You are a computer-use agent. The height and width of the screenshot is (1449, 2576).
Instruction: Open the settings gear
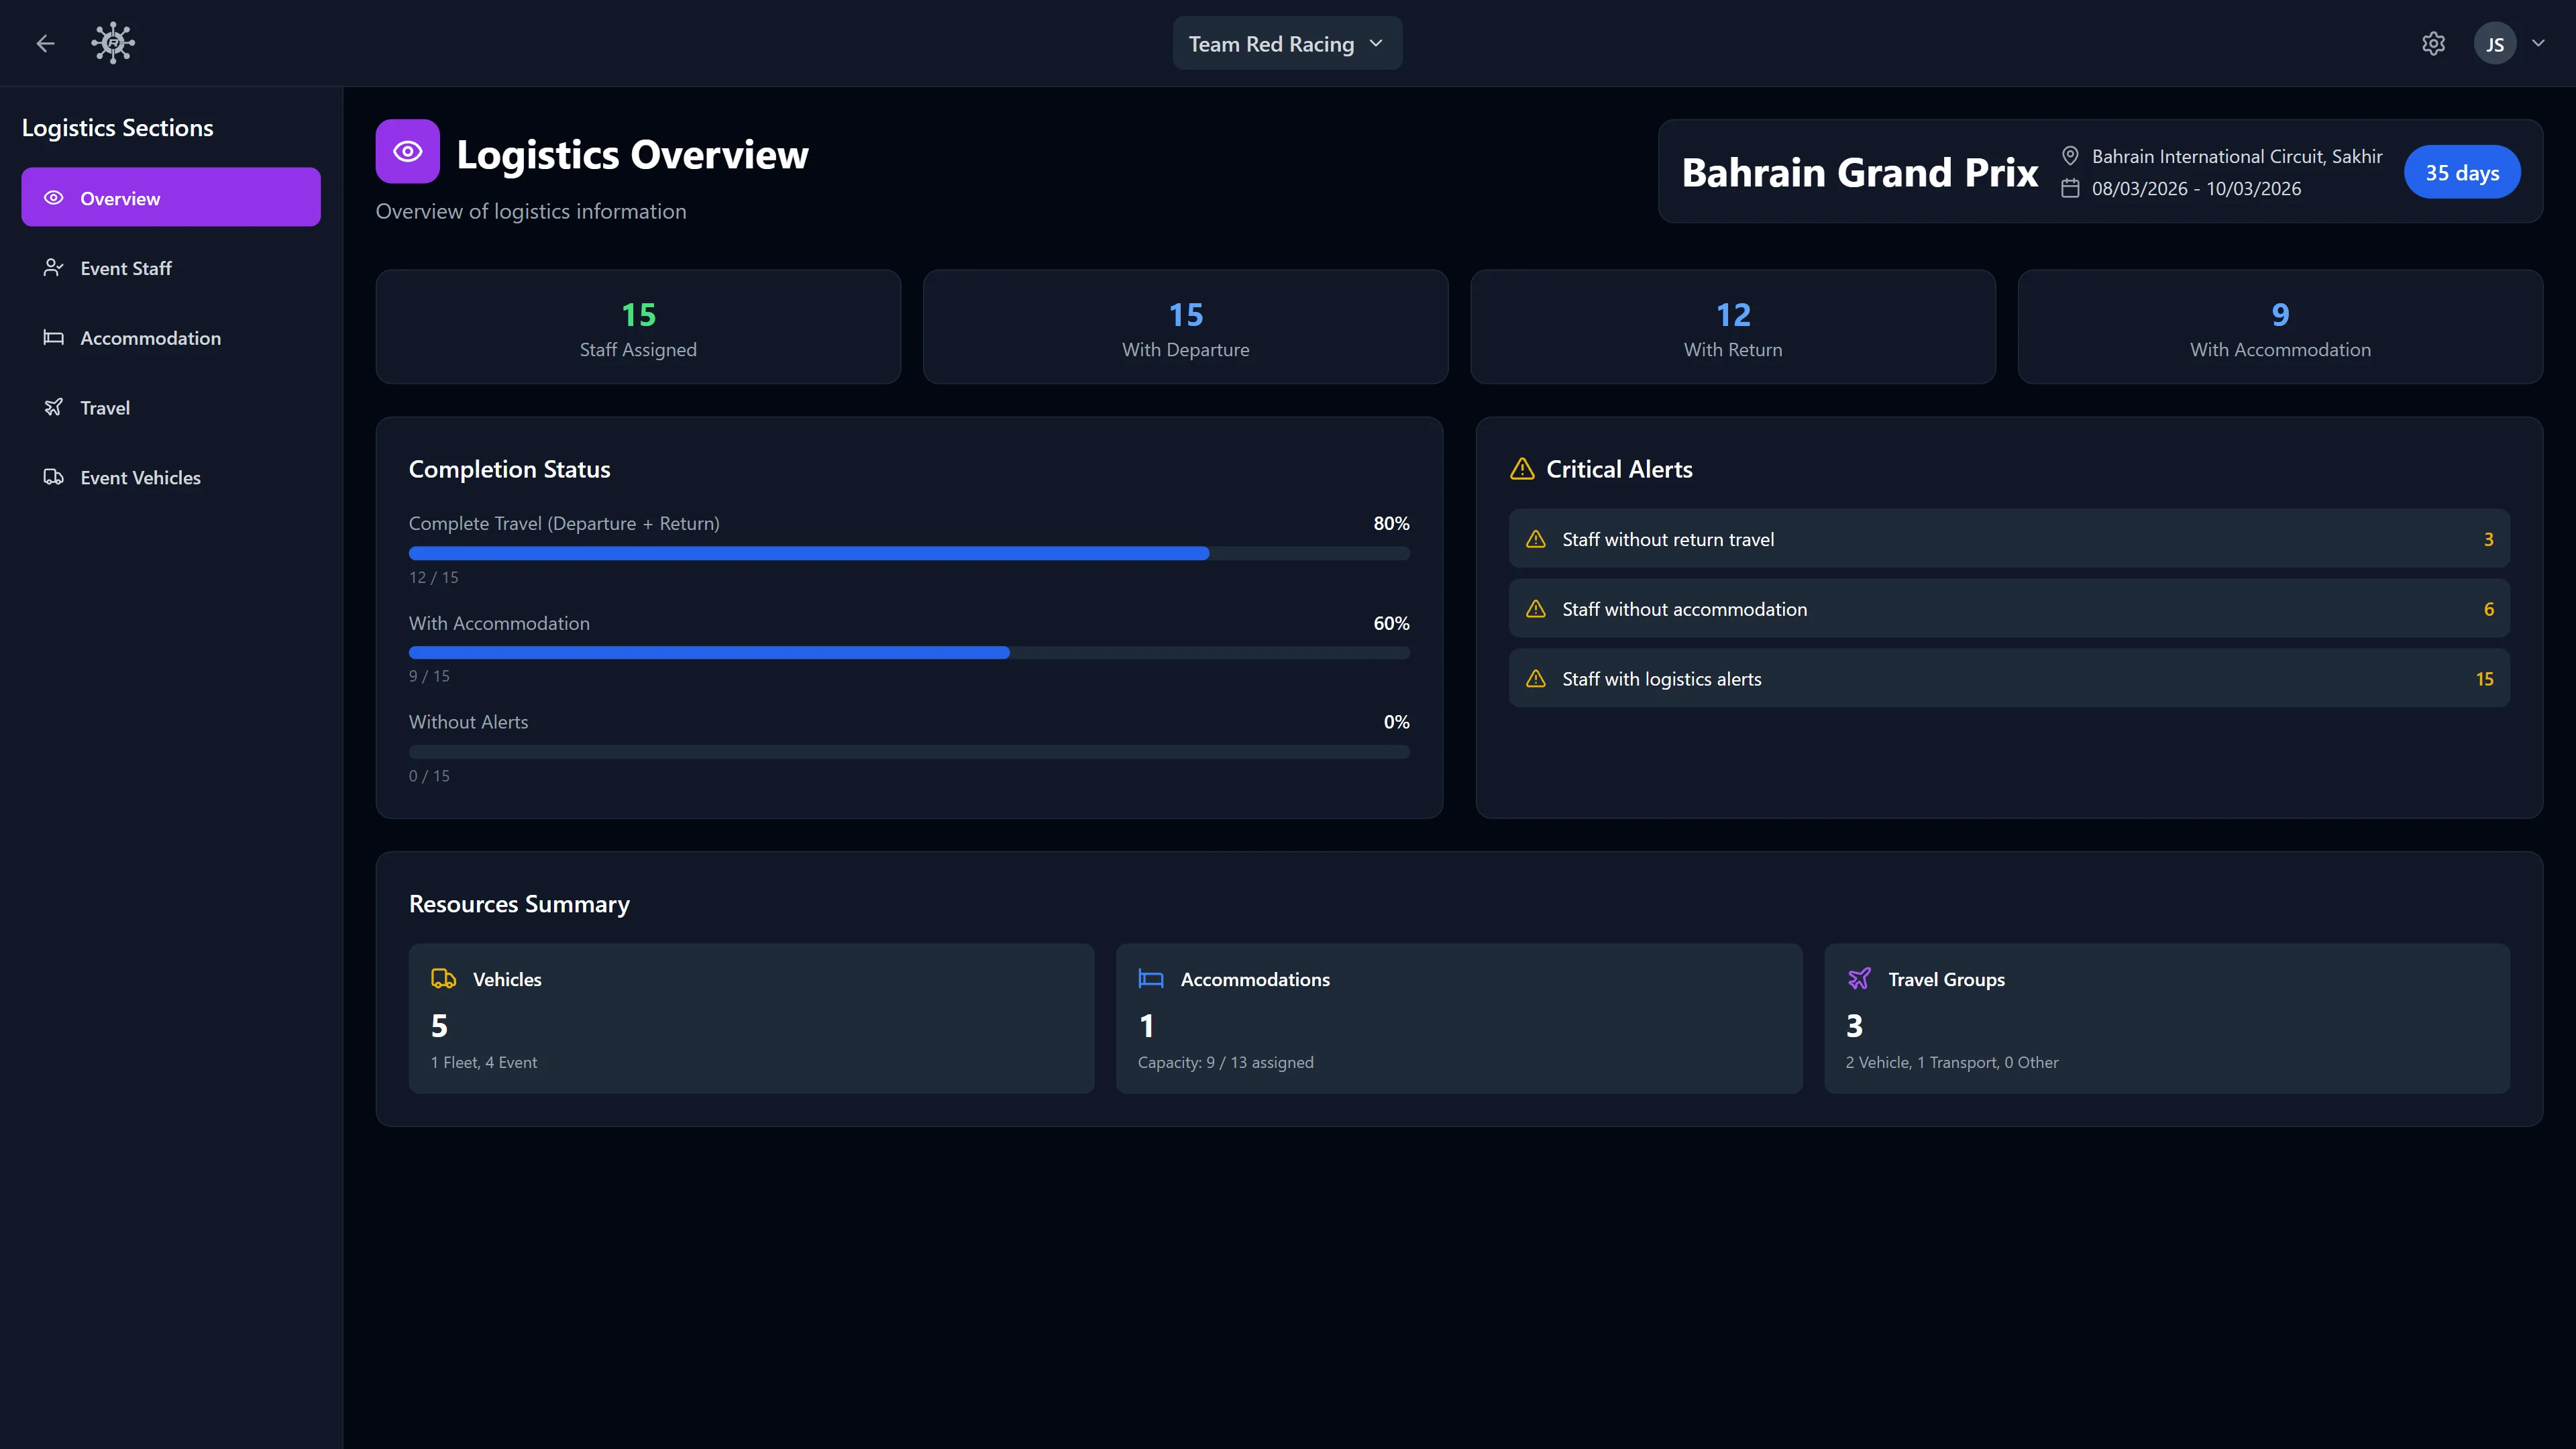pyautogui.click(x=2434, y=43)
